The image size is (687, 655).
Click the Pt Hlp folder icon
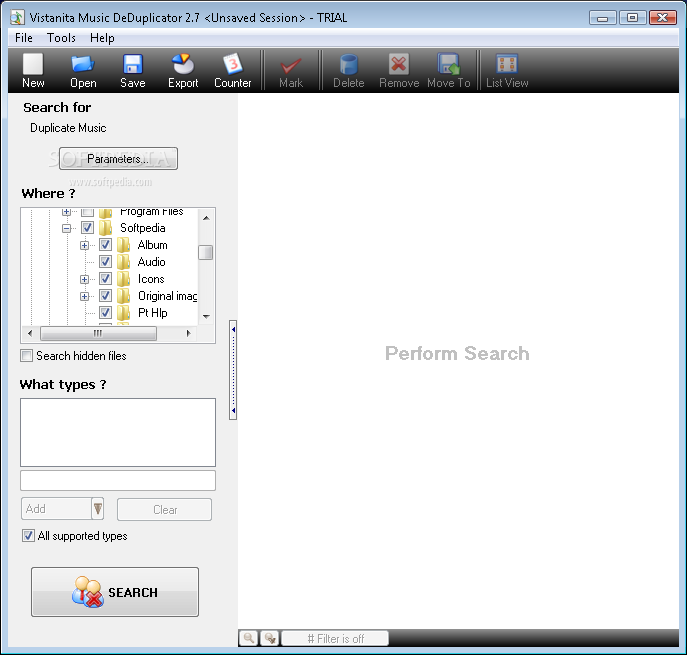click(x=124, y=313)
